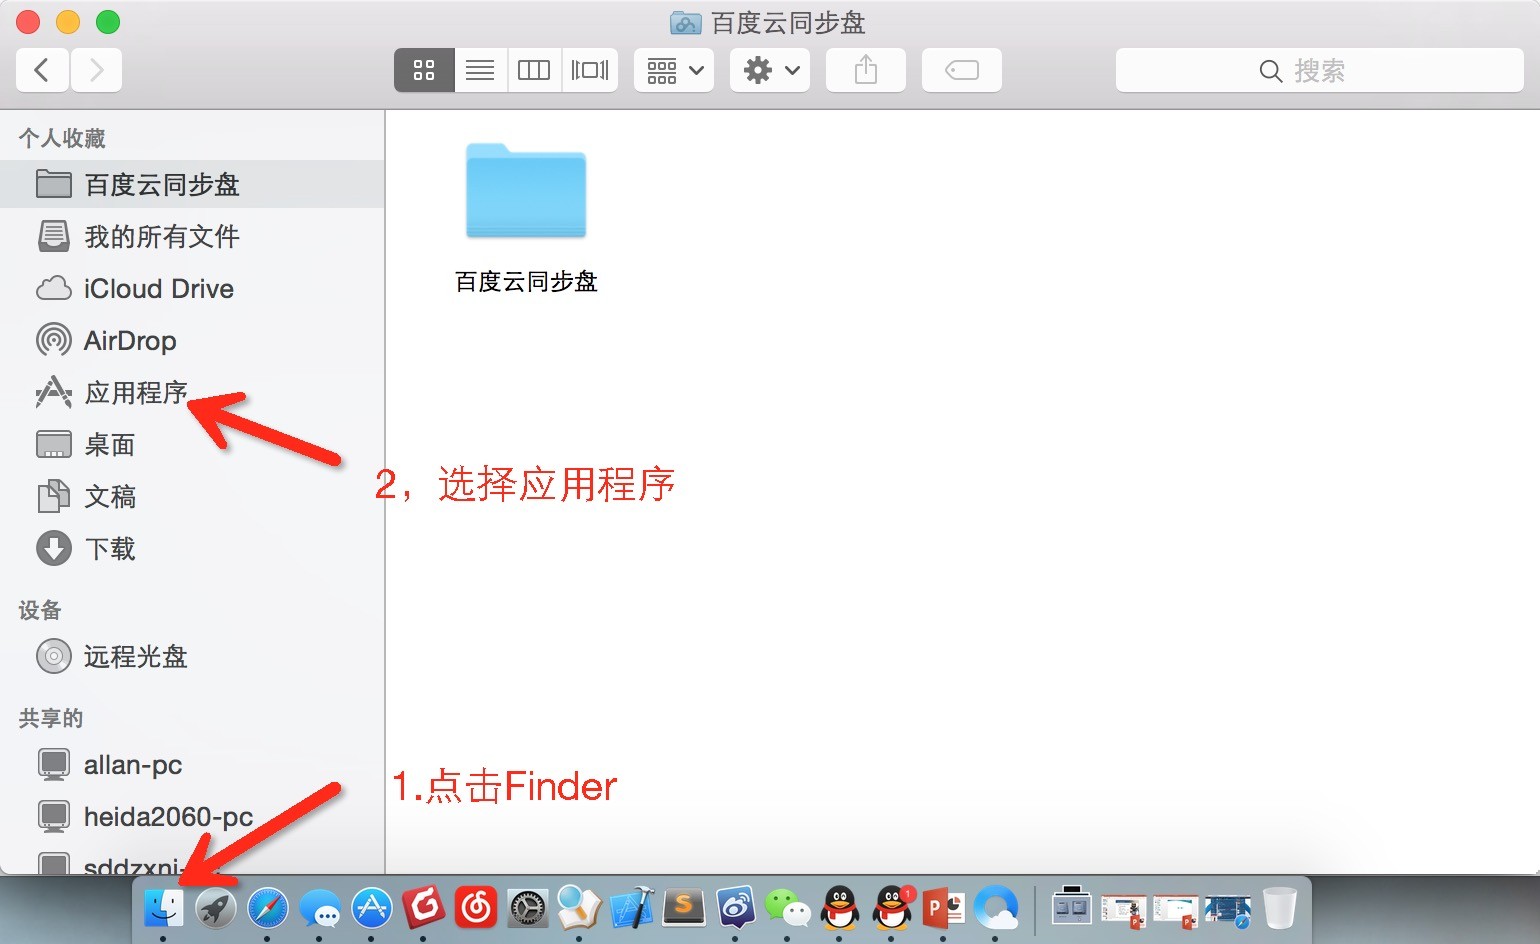The width and height of the screenshot is (1540, 944).
Task: Select shared computer heida2060-pc
Action: point(192,816)
